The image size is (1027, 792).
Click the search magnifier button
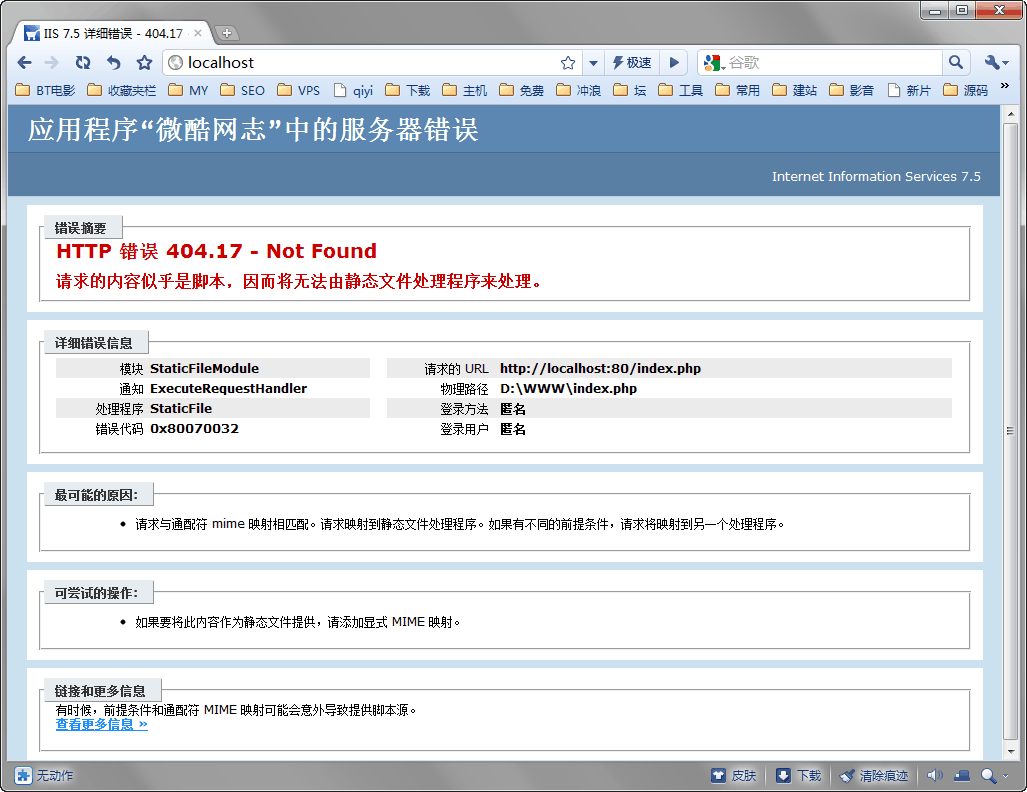(x=956, y=63)
